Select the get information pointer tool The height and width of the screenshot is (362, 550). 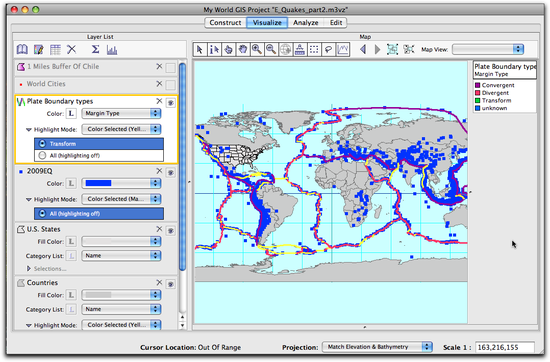coord(214,49)
